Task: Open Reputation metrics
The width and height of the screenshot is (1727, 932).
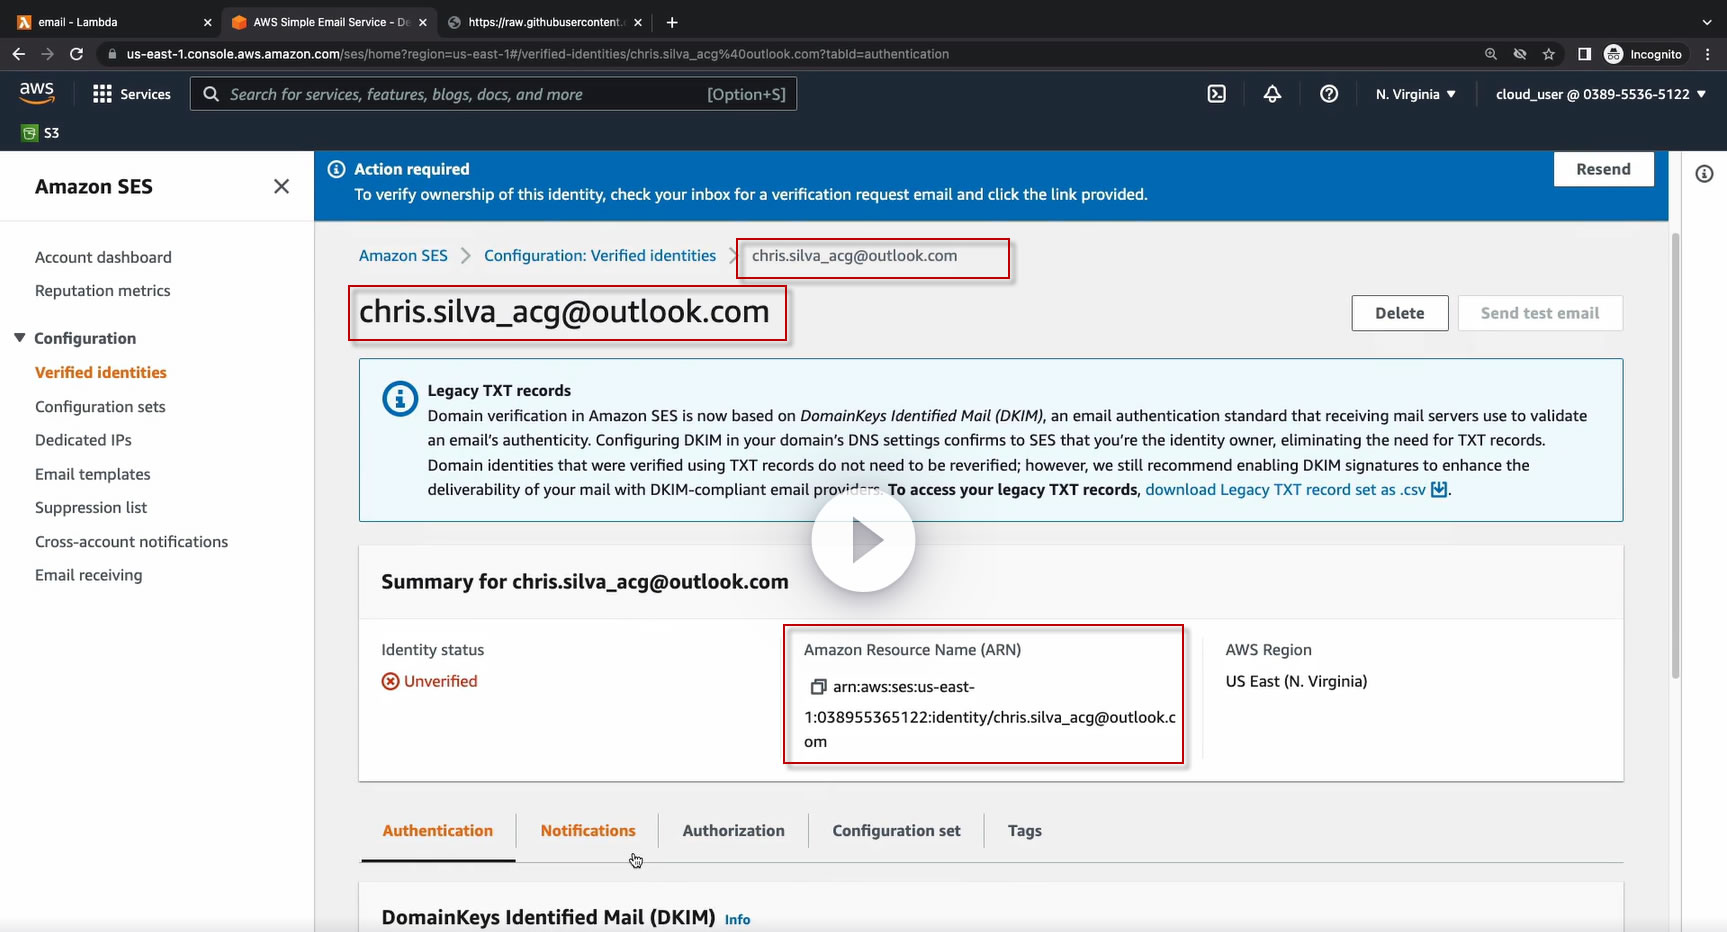Action: [x=102, y=291]
